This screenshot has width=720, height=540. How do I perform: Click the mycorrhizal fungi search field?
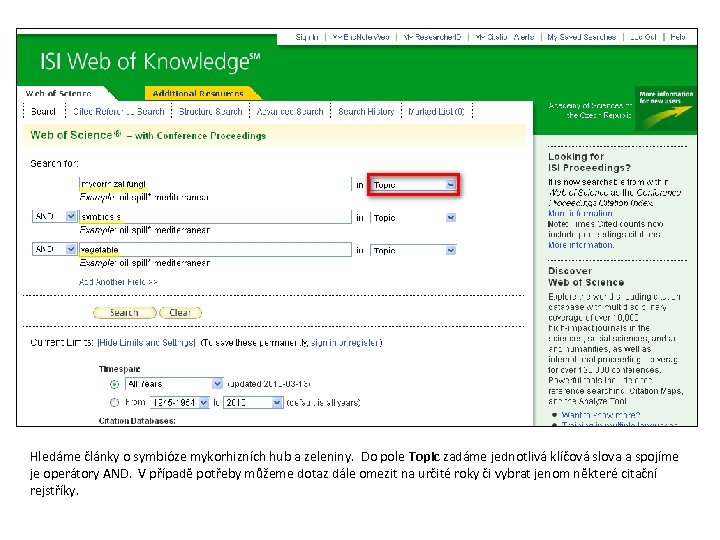coord(215,184)
